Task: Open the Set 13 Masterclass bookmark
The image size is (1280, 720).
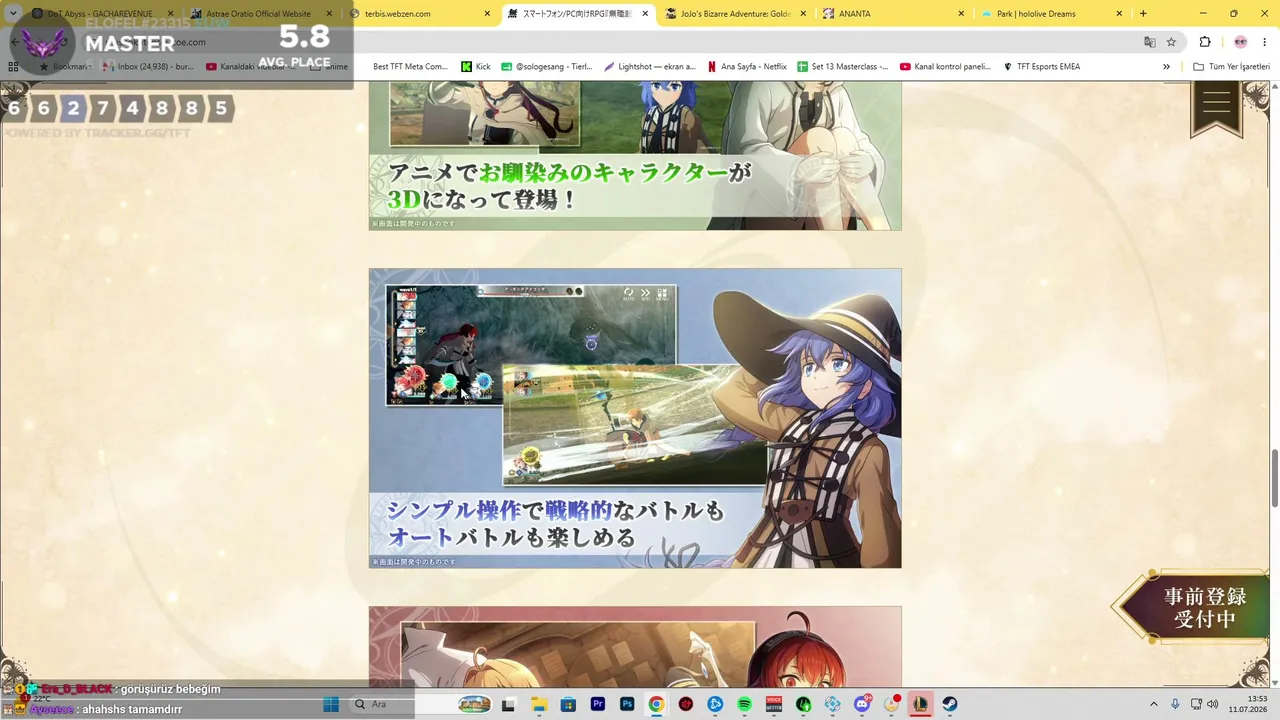Action: pos(842,67)
